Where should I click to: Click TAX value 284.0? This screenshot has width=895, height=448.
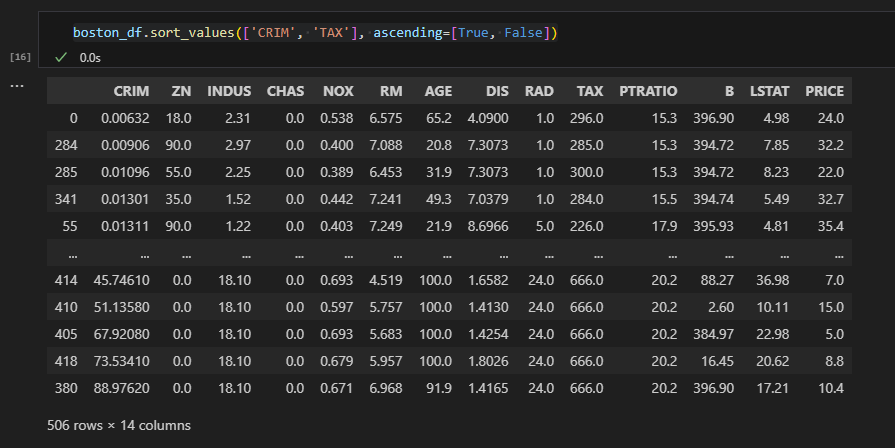pyautogui.click(x=587, y=199)
